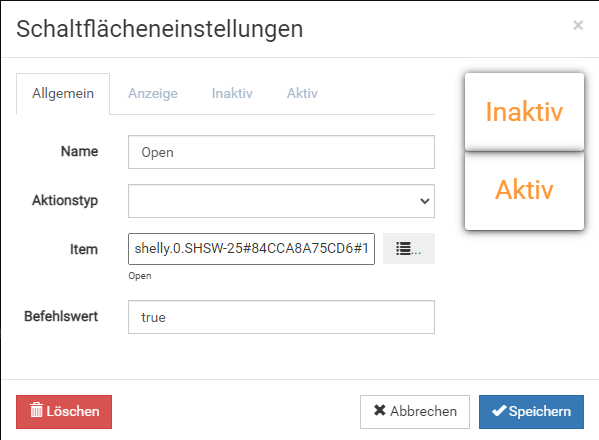Go to the Aktiv settings tab
This screenshot has height=440, width=599.
click(302, 94)
